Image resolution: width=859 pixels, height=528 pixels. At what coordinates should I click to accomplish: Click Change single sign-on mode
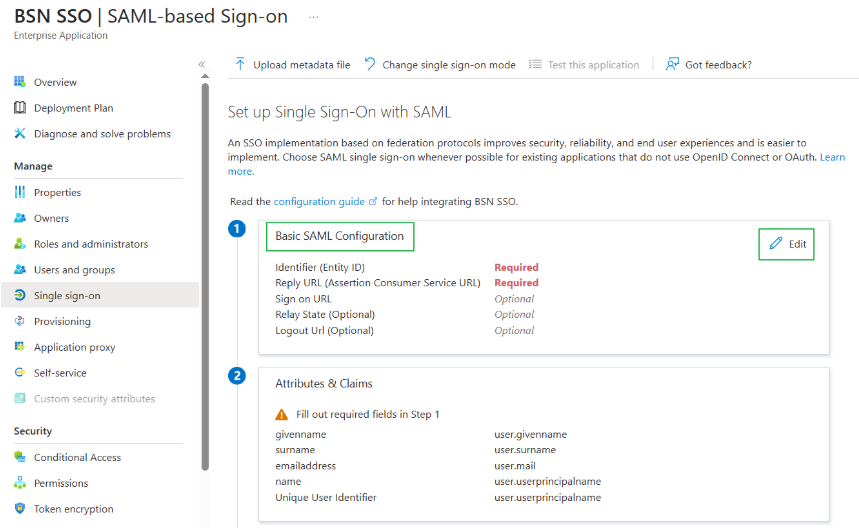[440, 65]
